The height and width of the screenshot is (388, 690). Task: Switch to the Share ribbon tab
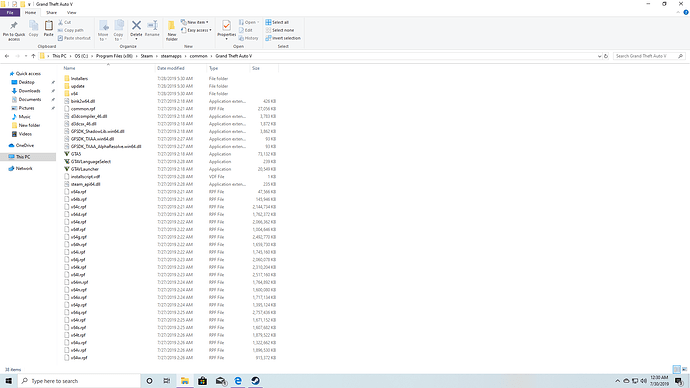pos(51,13)
